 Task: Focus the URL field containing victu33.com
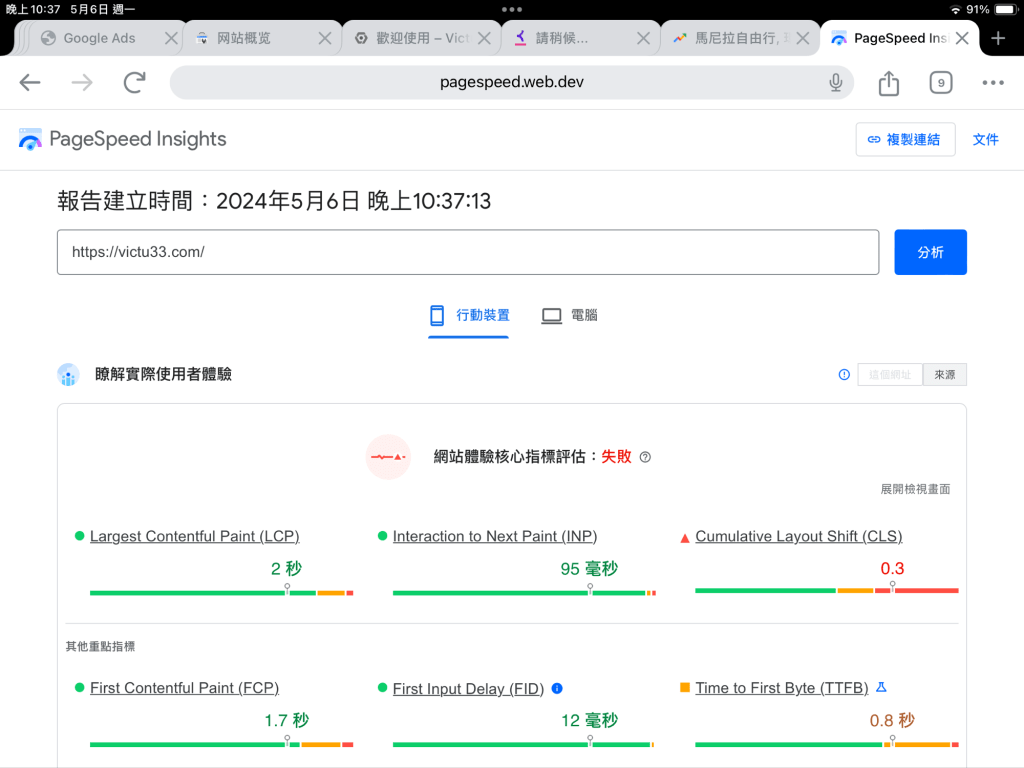[467, 252]
